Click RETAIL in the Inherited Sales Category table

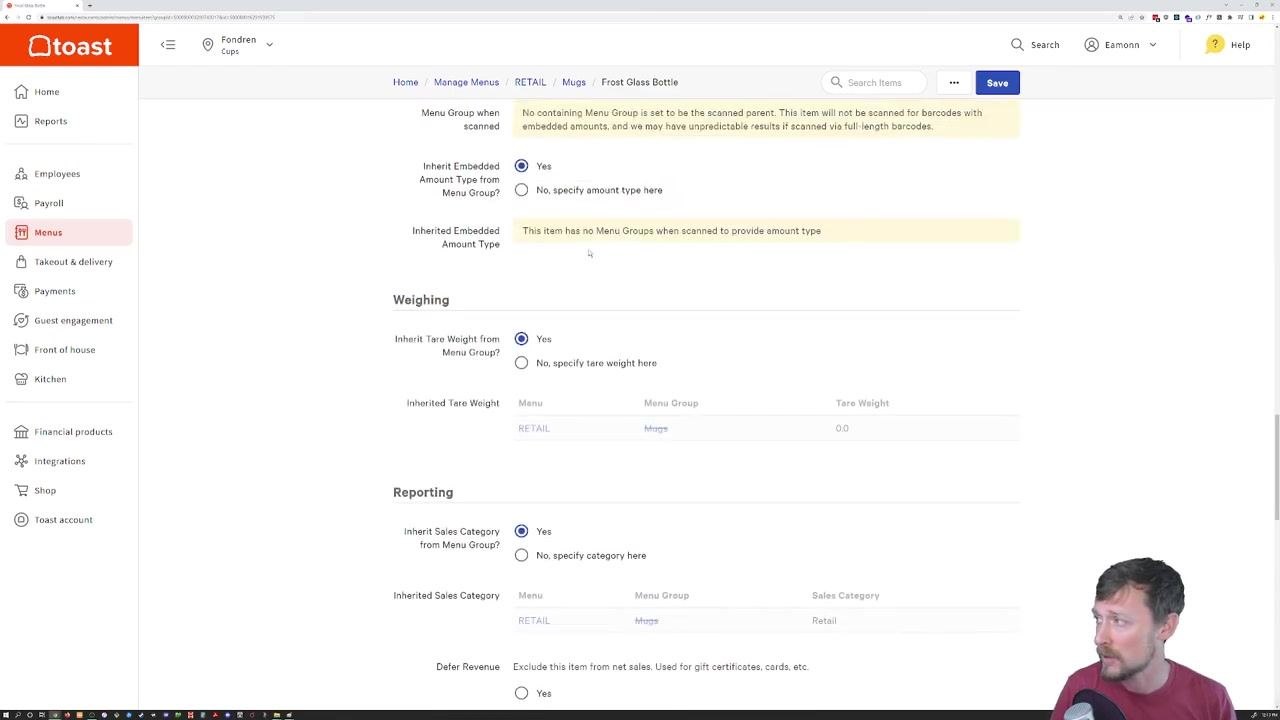tap(534, 621)
